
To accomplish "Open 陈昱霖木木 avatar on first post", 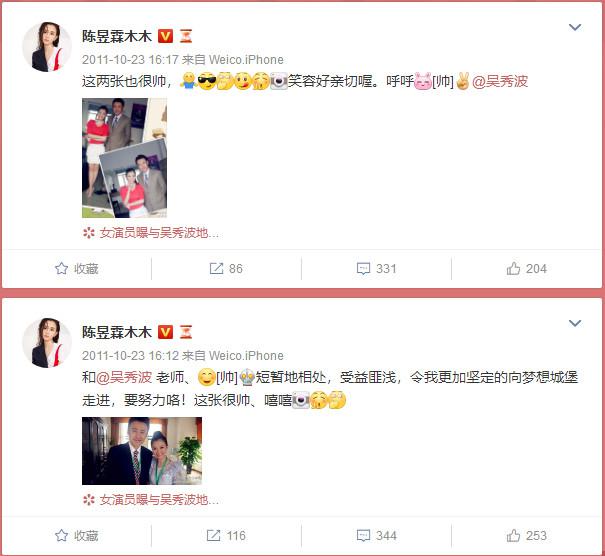I will click(47, 47).
